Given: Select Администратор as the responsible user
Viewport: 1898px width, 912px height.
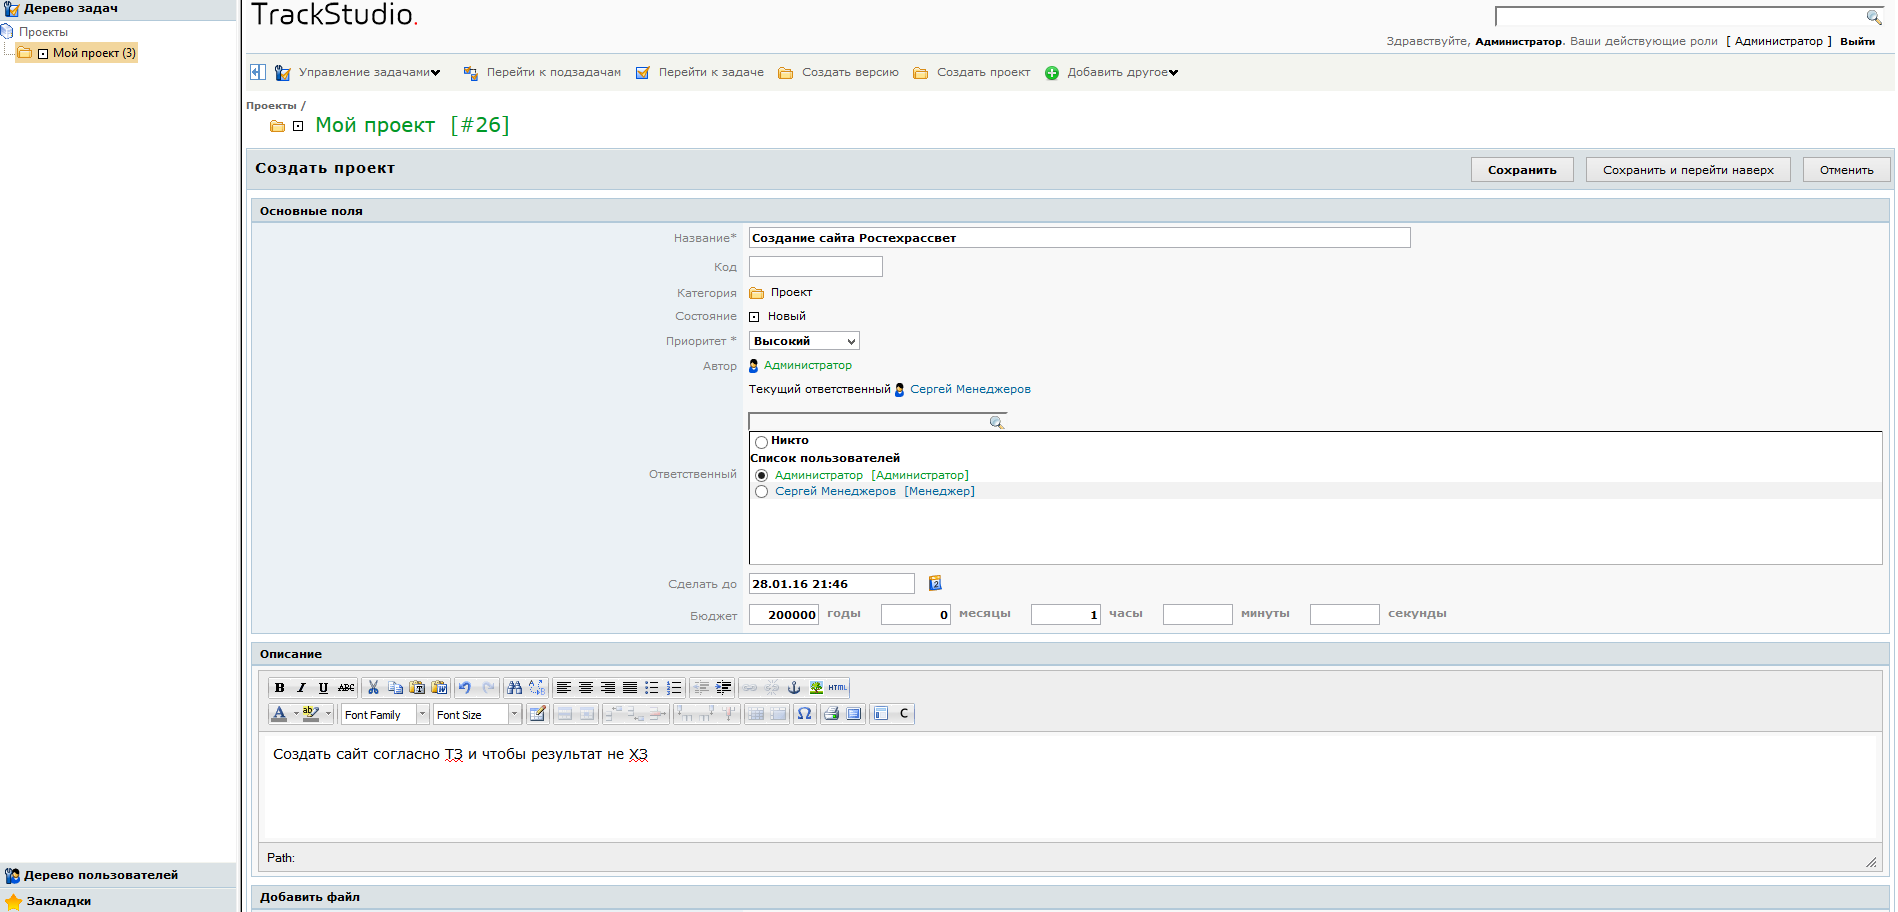Looking at the screenshot, I should click(x=762, y=476).
